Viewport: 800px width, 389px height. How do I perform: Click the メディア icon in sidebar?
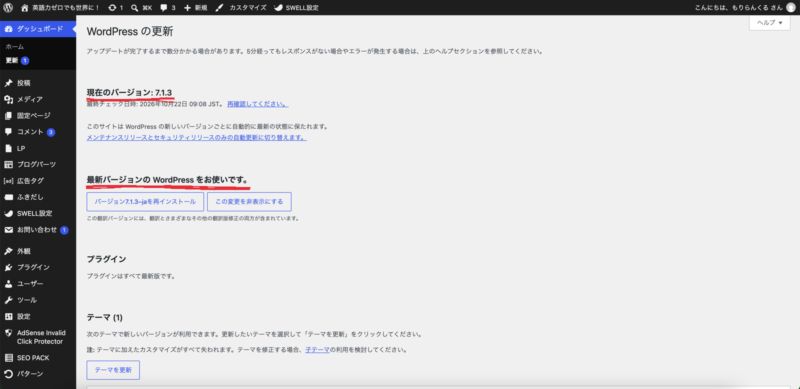(8, 99)
